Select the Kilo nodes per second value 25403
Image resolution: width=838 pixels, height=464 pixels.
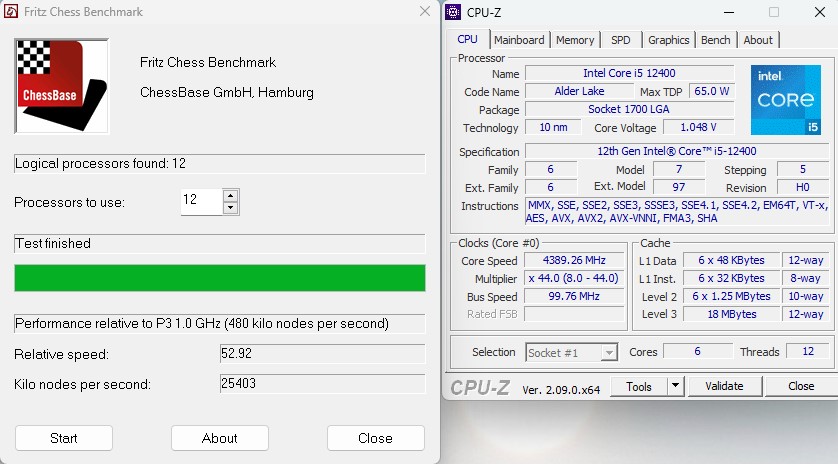pos(322,384)
